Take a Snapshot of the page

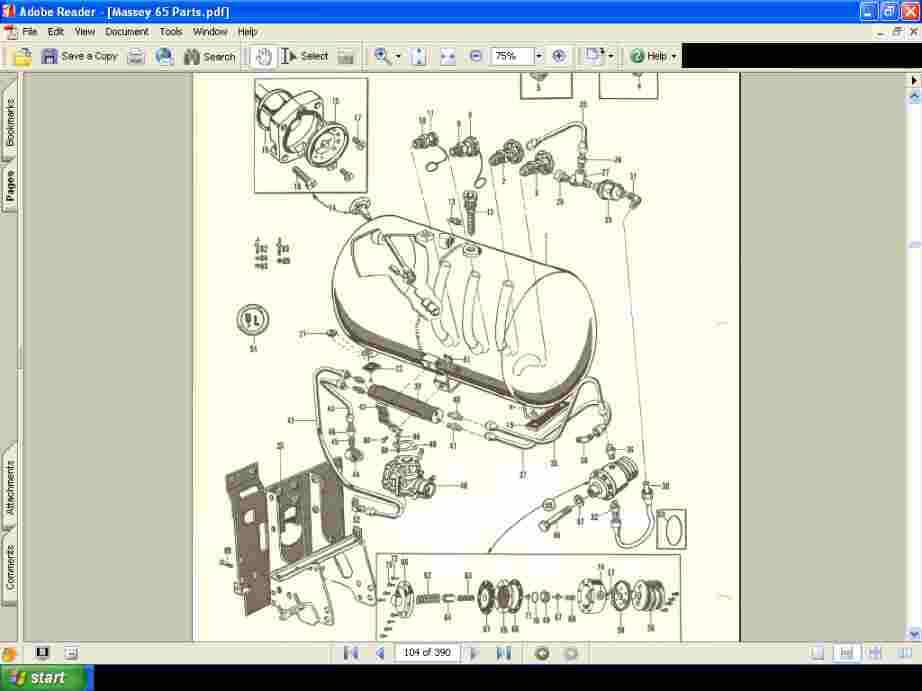click(345, 56)
